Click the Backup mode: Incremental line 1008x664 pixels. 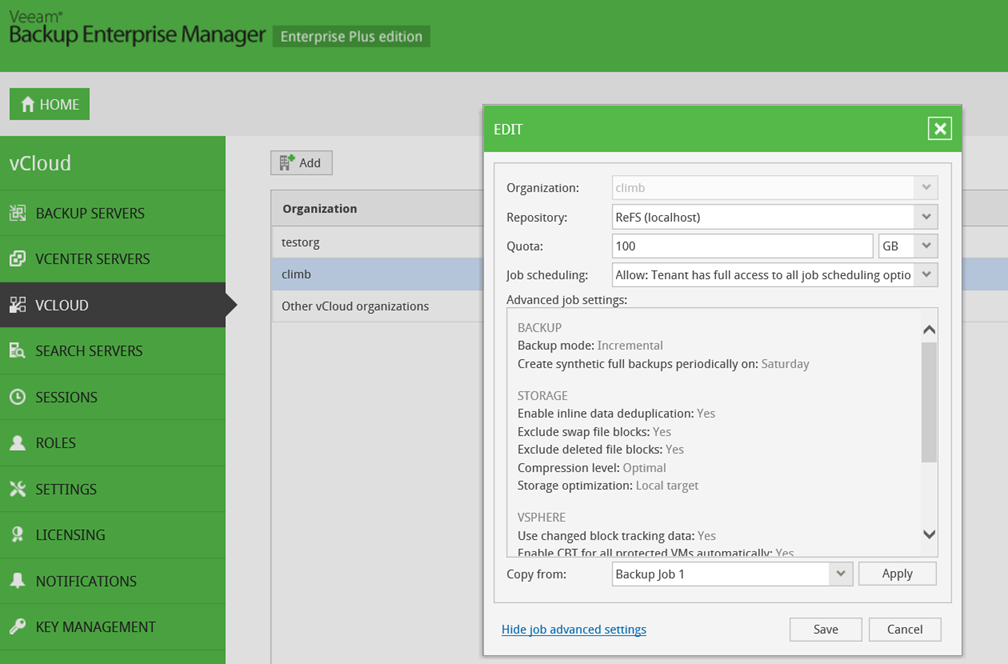coord(590,345)
